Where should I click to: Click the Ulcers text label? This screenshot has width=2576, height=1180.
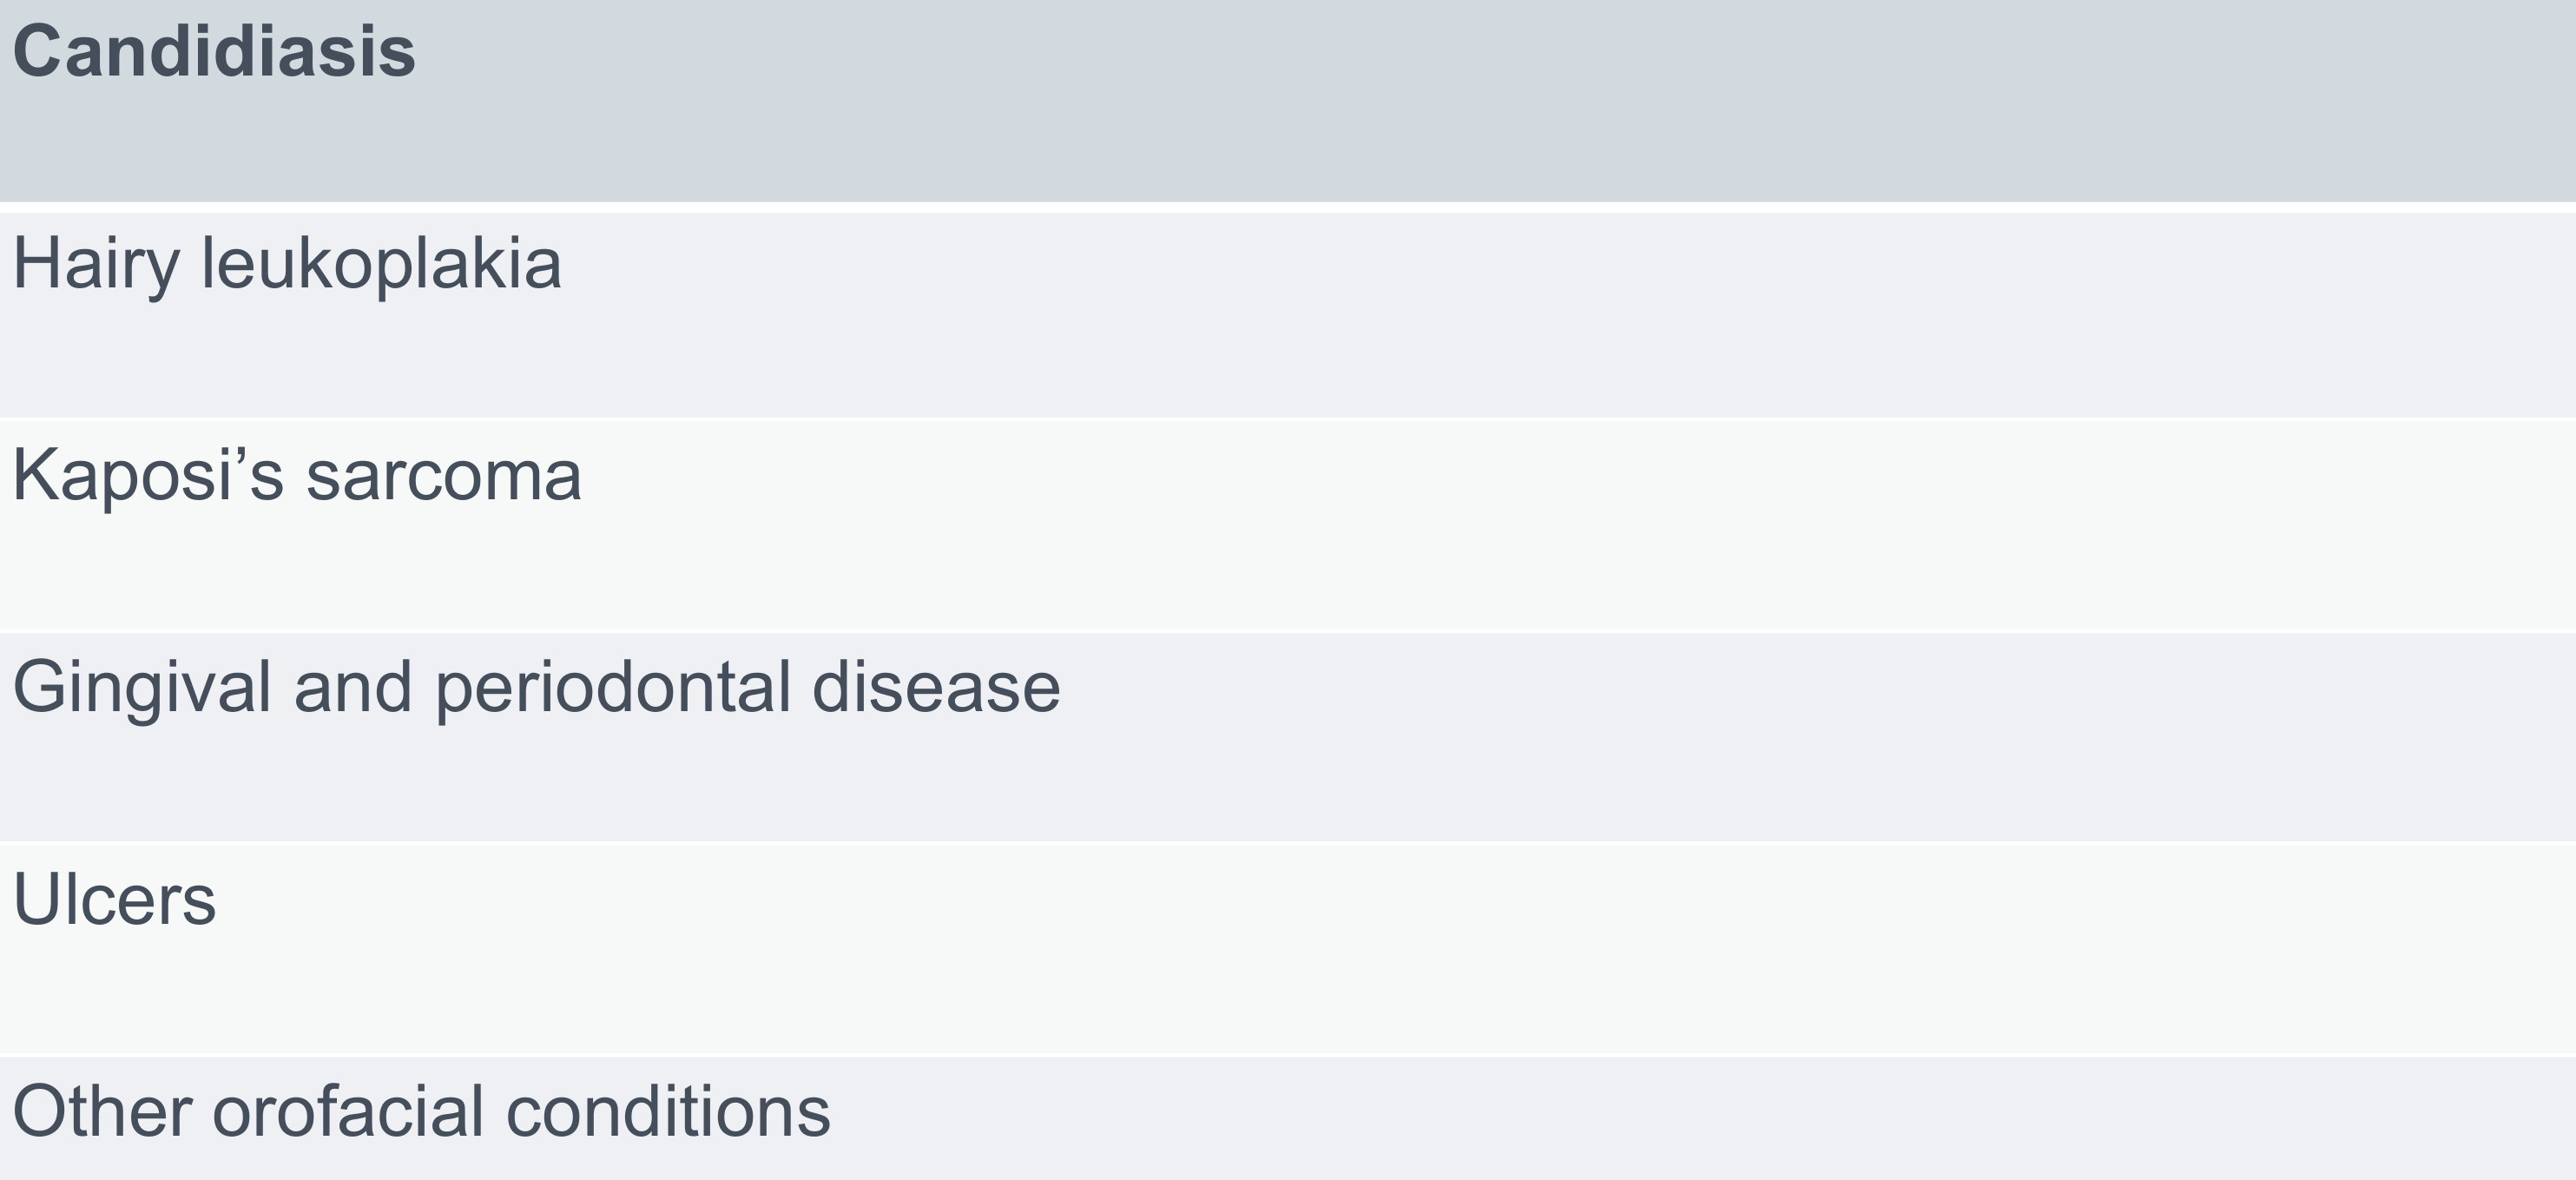pos(114,899)
